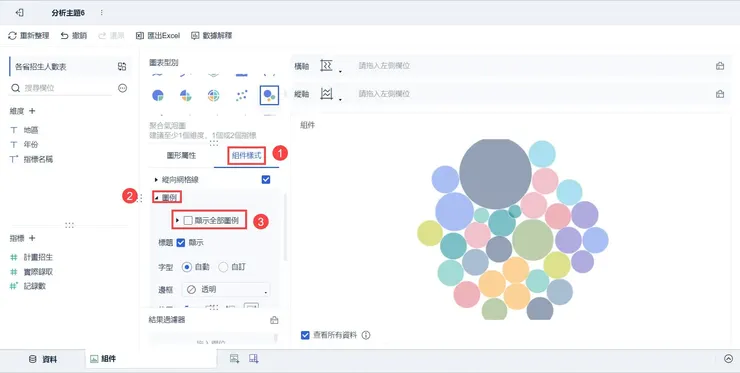Click the magnifier search icon

coord(16,88)
